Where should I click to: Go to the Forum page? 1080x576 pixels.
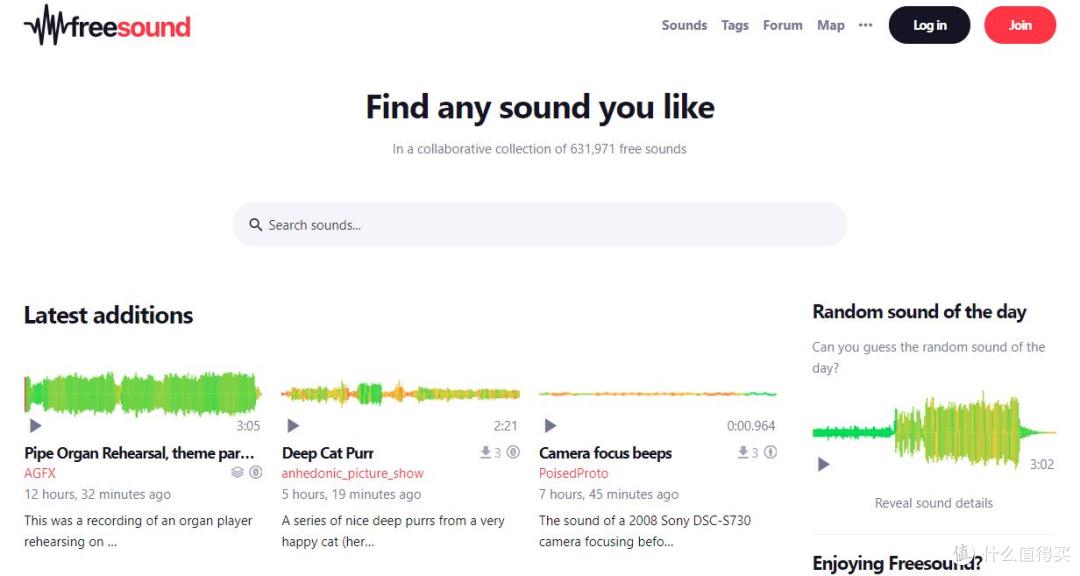coord(782,25)
